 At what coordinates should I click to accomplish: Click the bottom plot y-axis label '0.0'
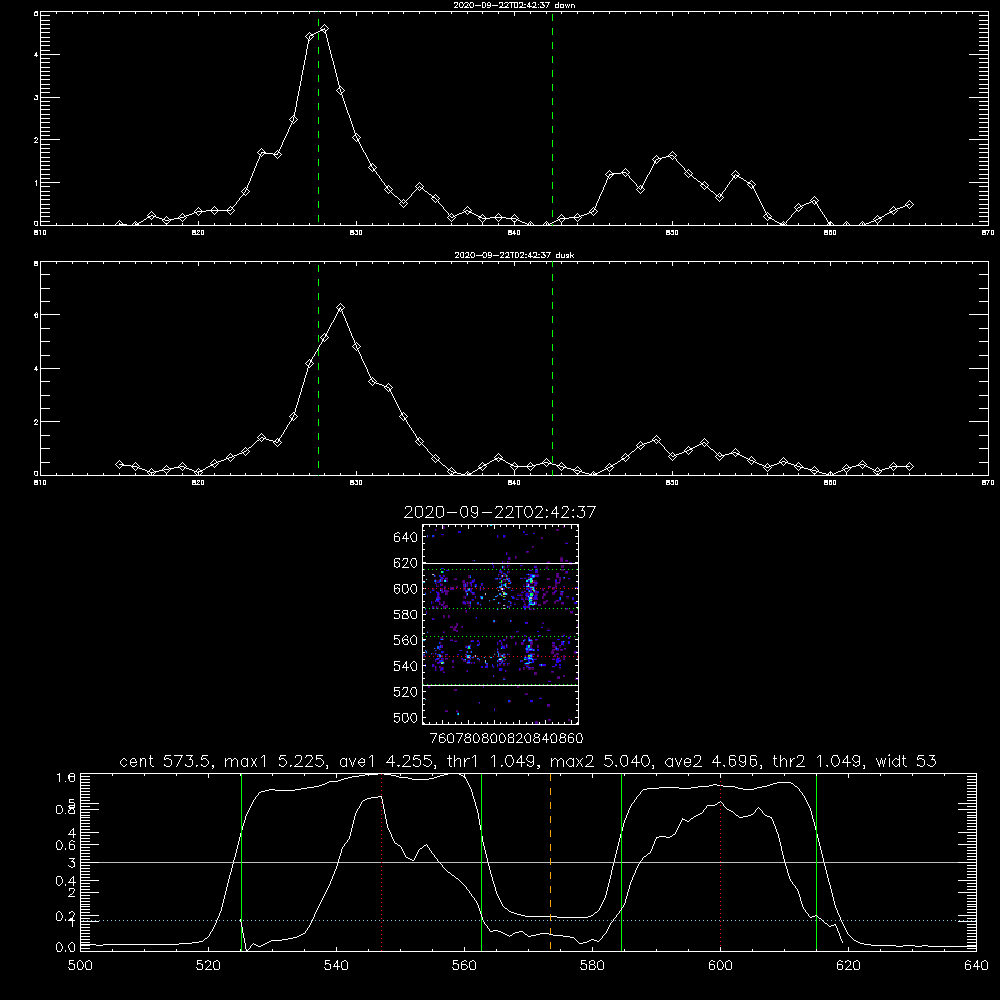click(x=66, y=948)
